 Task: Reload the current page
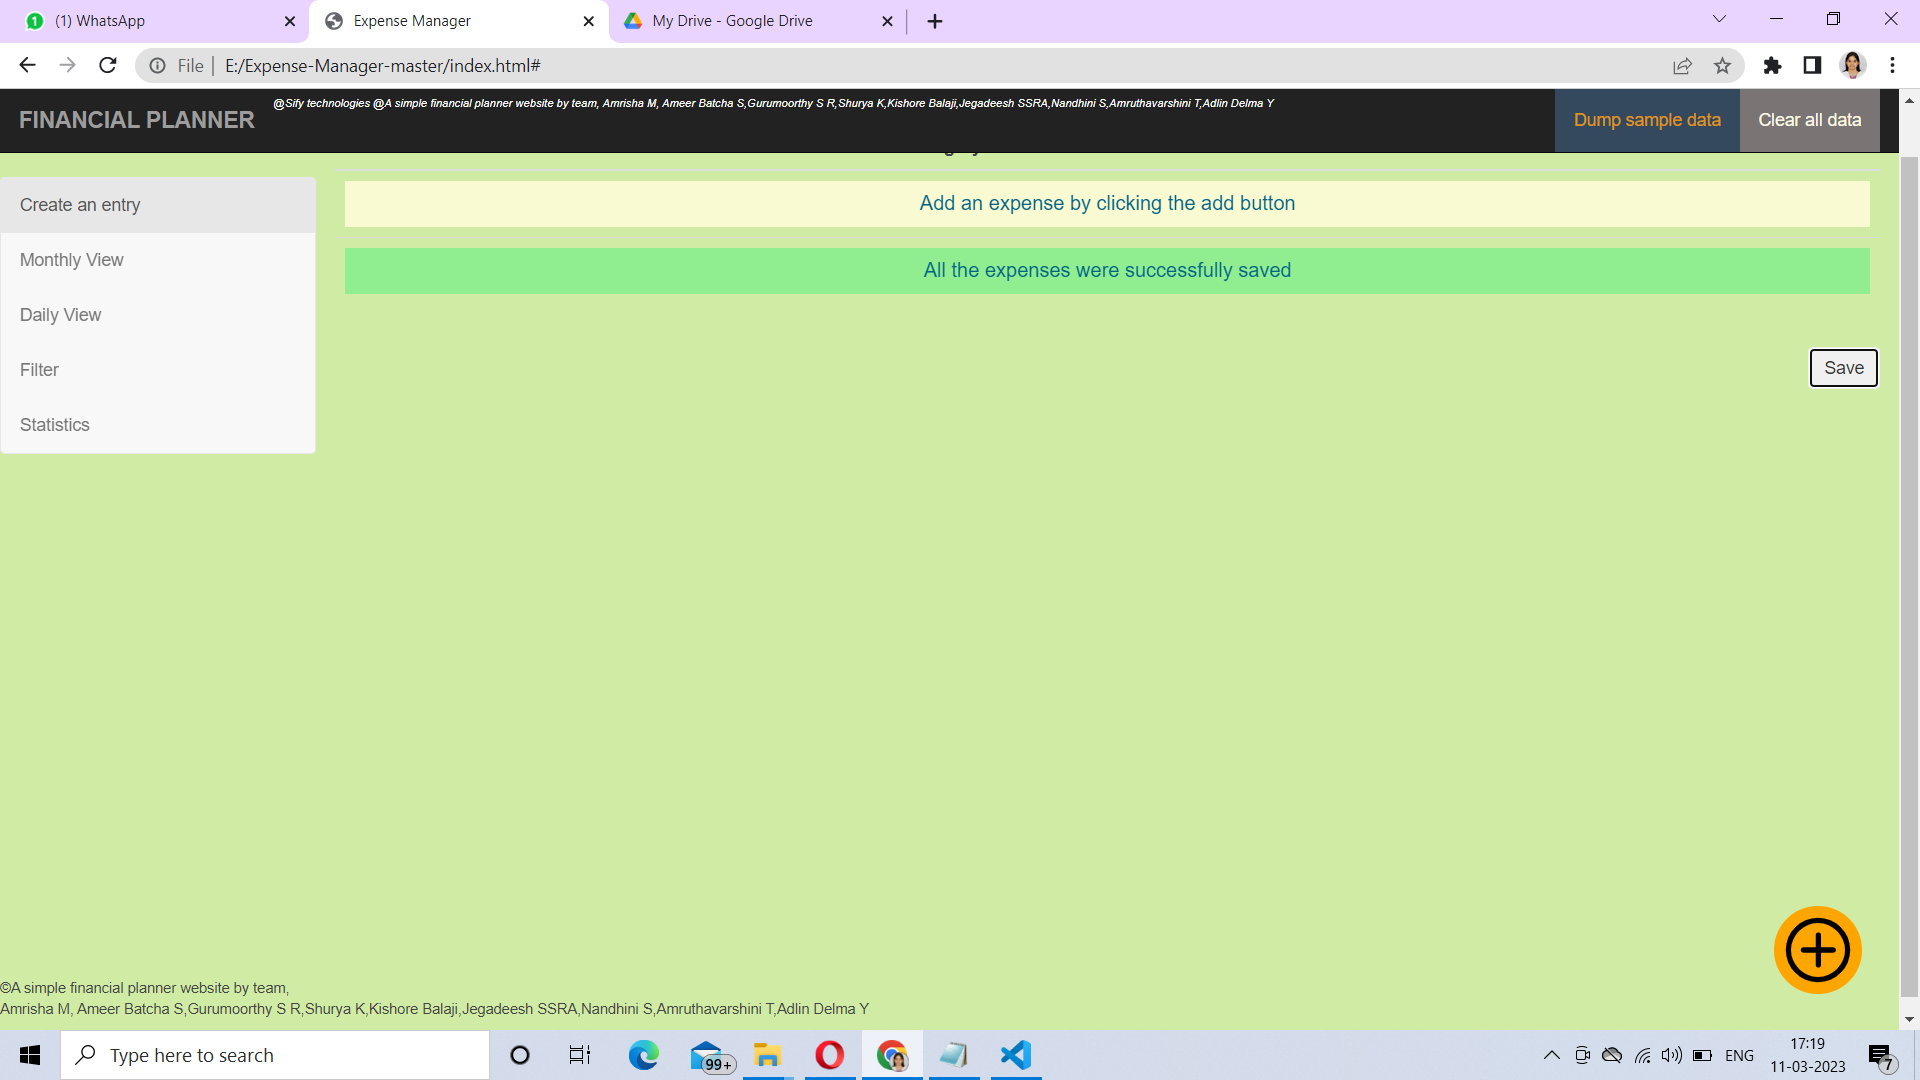[x=108, y=66]
